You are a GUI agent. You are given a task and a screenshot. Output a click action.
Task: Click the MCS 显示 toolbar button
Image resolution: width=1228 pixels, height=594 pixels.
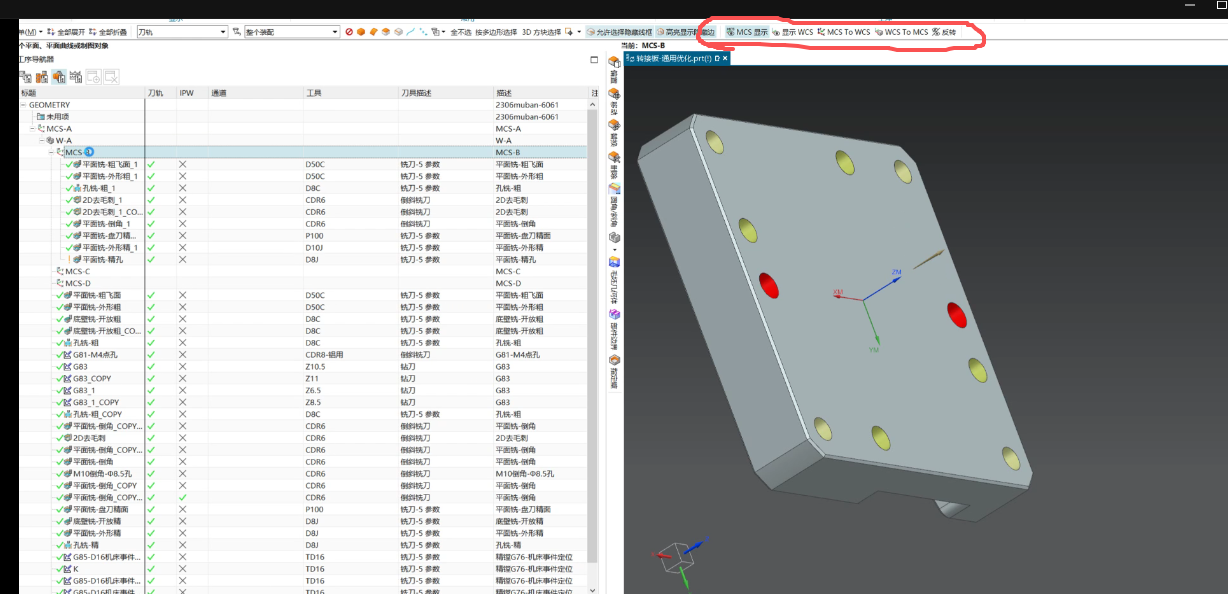tap(747, 32)
